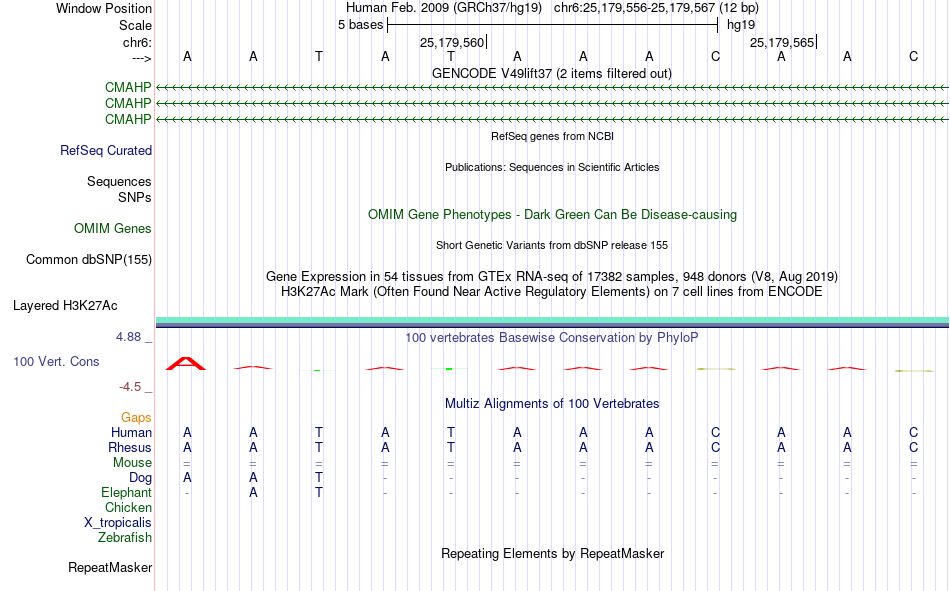Click the Rhesus species label

(x=130, y=447)
